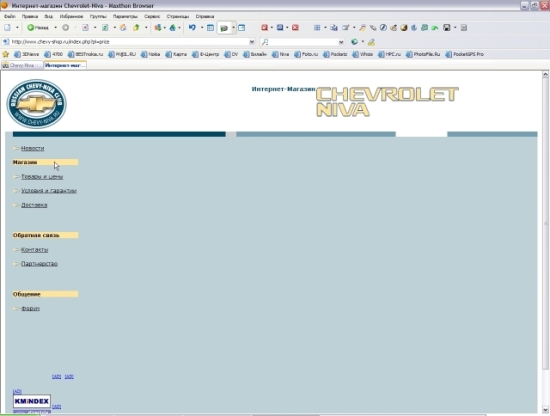This screenshot has height=416, width=550.
Task: Open the Форум link under Общение
Action: coord(30,308)
